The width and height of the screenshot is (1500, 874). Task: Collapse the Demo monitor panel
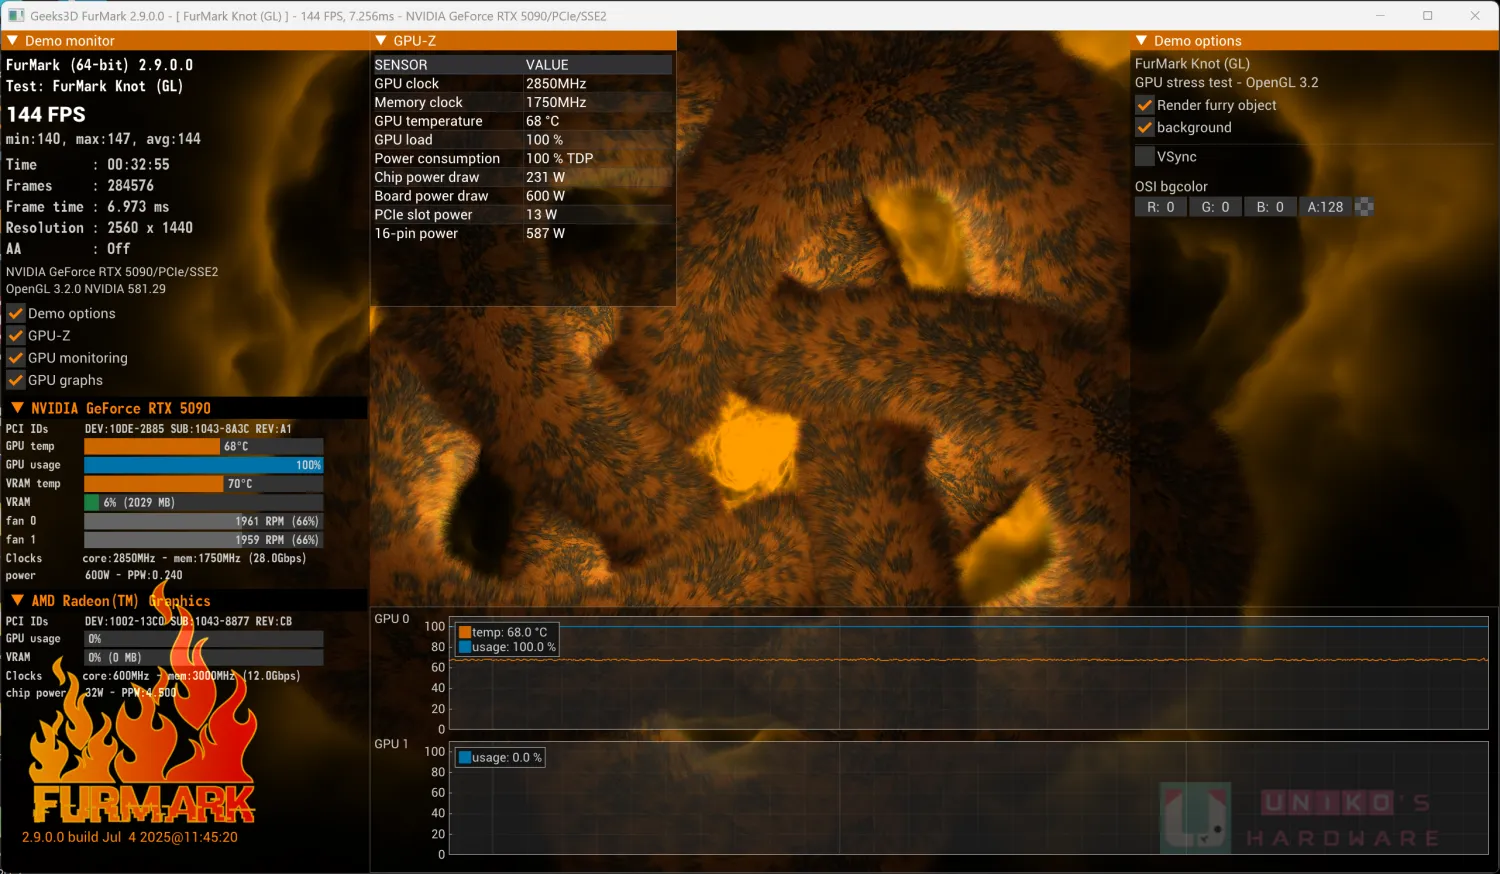click(x=12, y=41)
